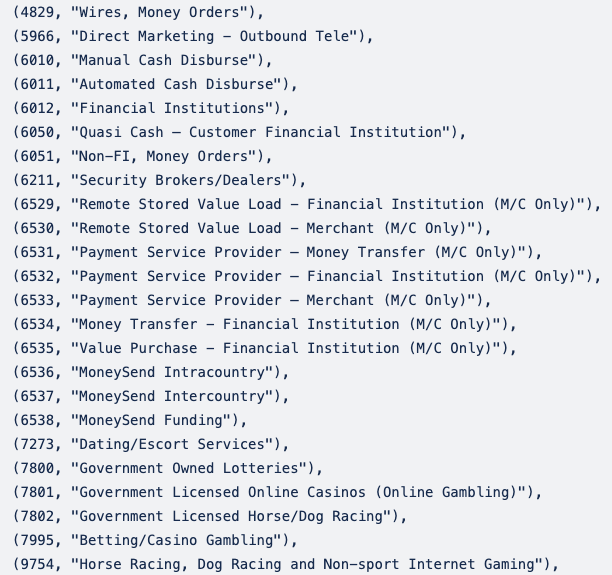The height and width of the screenshot is (575, 612).
Task: Place cursor on Automated Cash Disburse line
Action: [155, 84]
